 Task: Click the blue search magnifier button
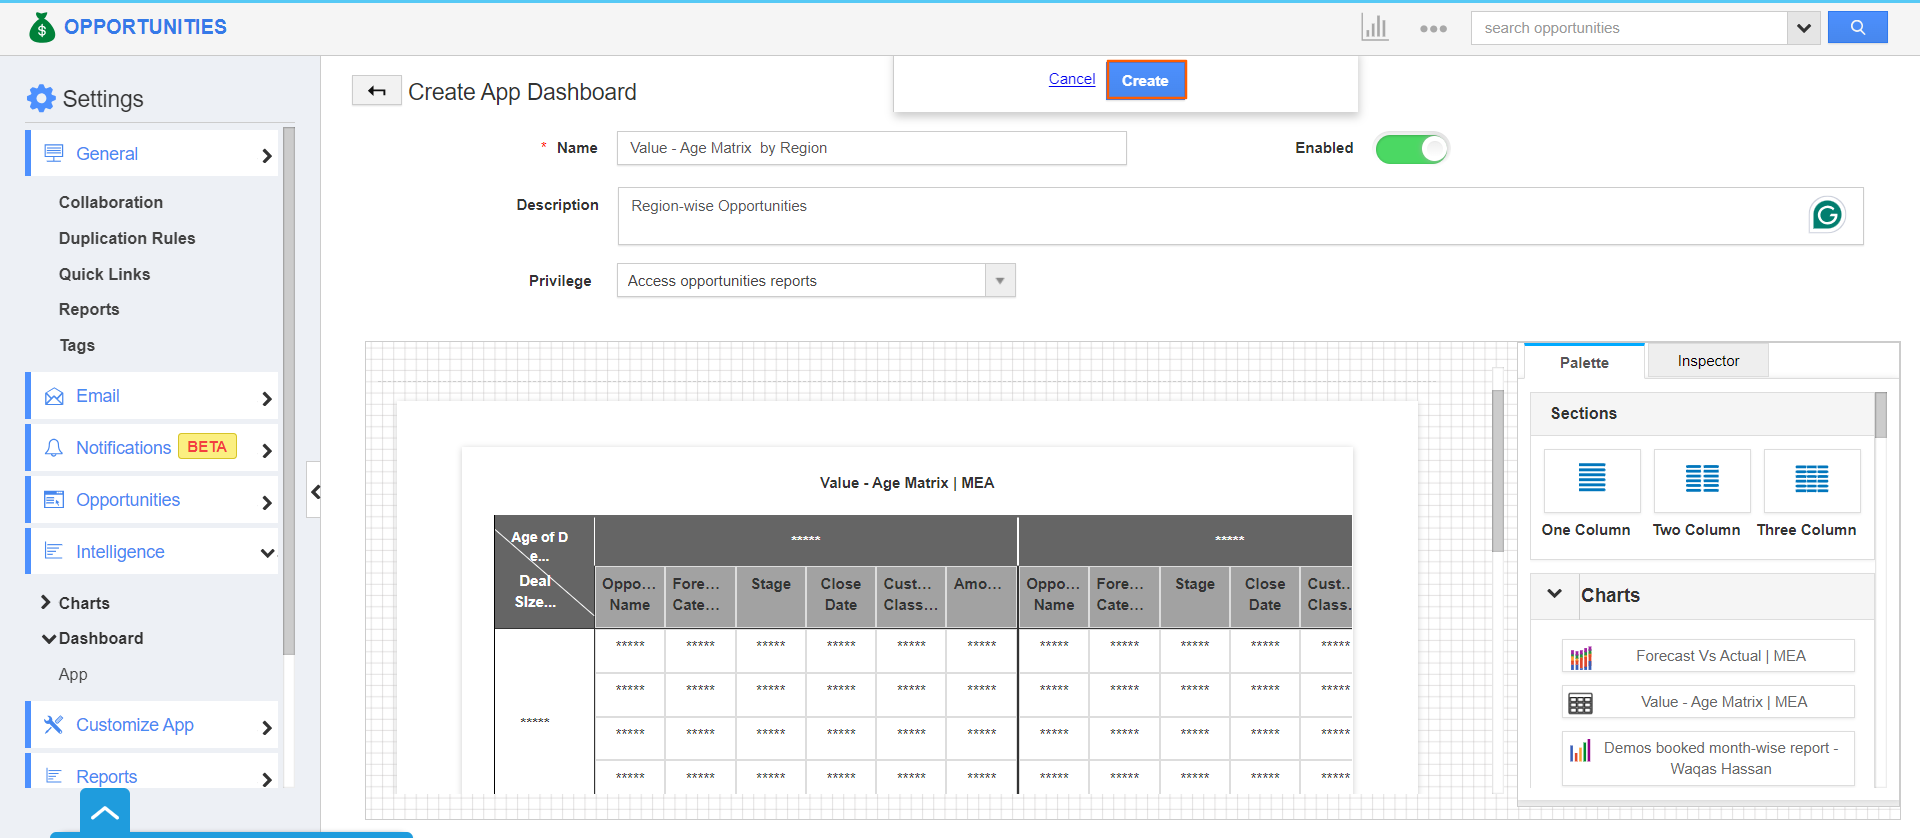click(1857, 28)
